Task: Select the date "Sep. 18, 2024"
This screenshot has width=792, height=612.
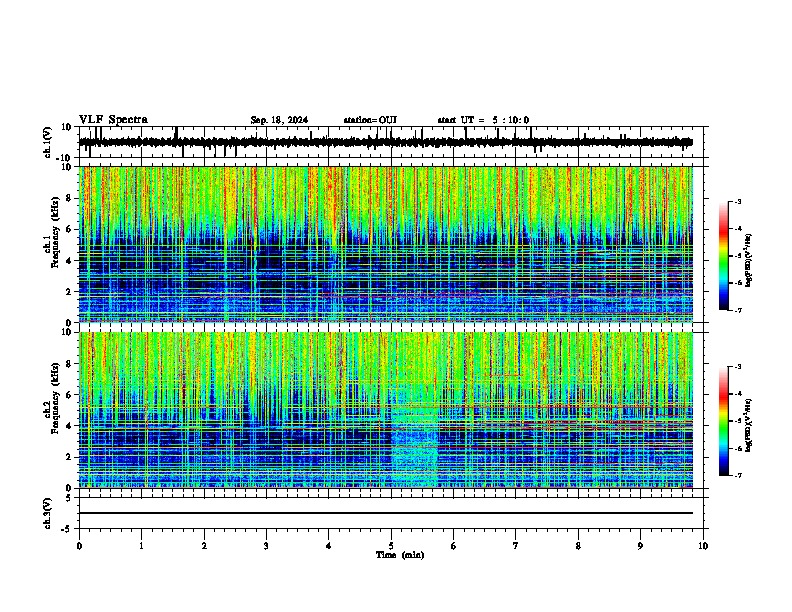Action: tap(279, 120)
